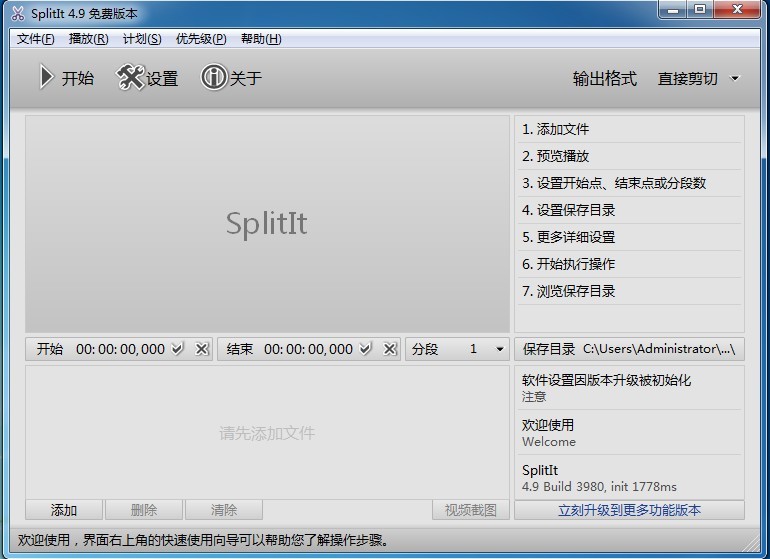
Task: Clear start time with the X icon
Action: 201,349
